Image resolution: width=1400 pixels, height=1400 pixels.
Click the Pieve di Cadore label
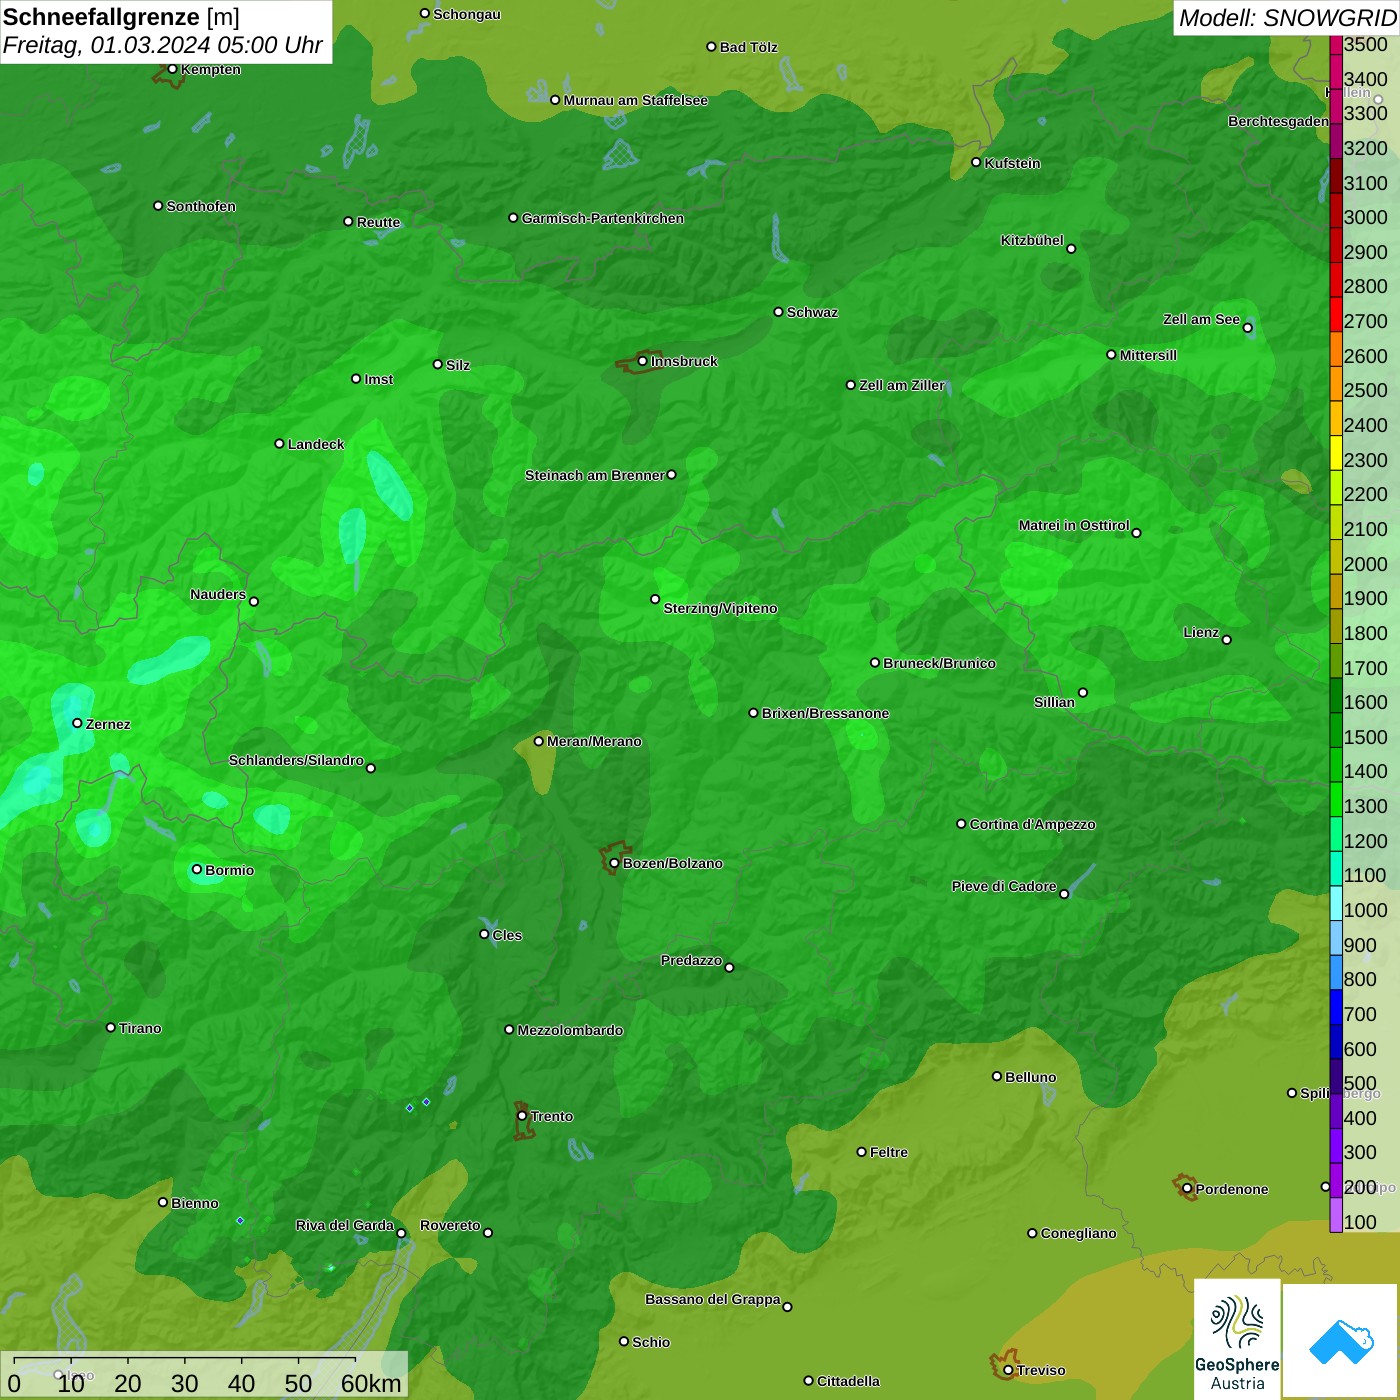[x=1004, y=886]
